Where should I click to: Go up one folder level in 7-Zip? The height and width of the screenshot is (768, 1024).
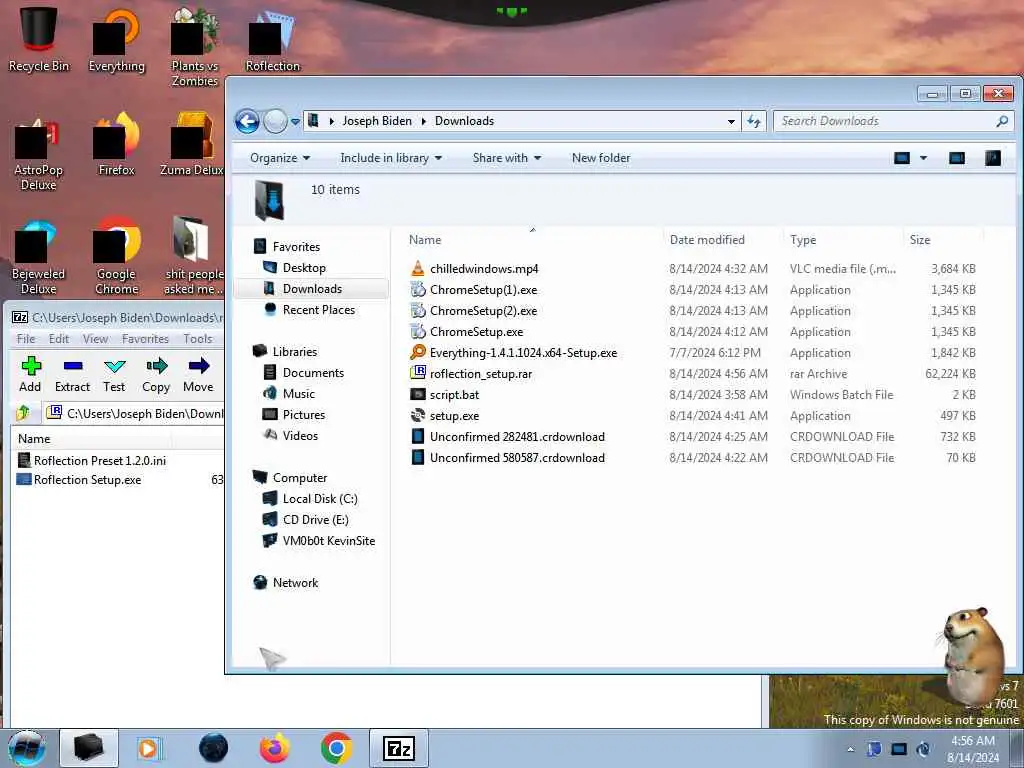click(24, 413)
